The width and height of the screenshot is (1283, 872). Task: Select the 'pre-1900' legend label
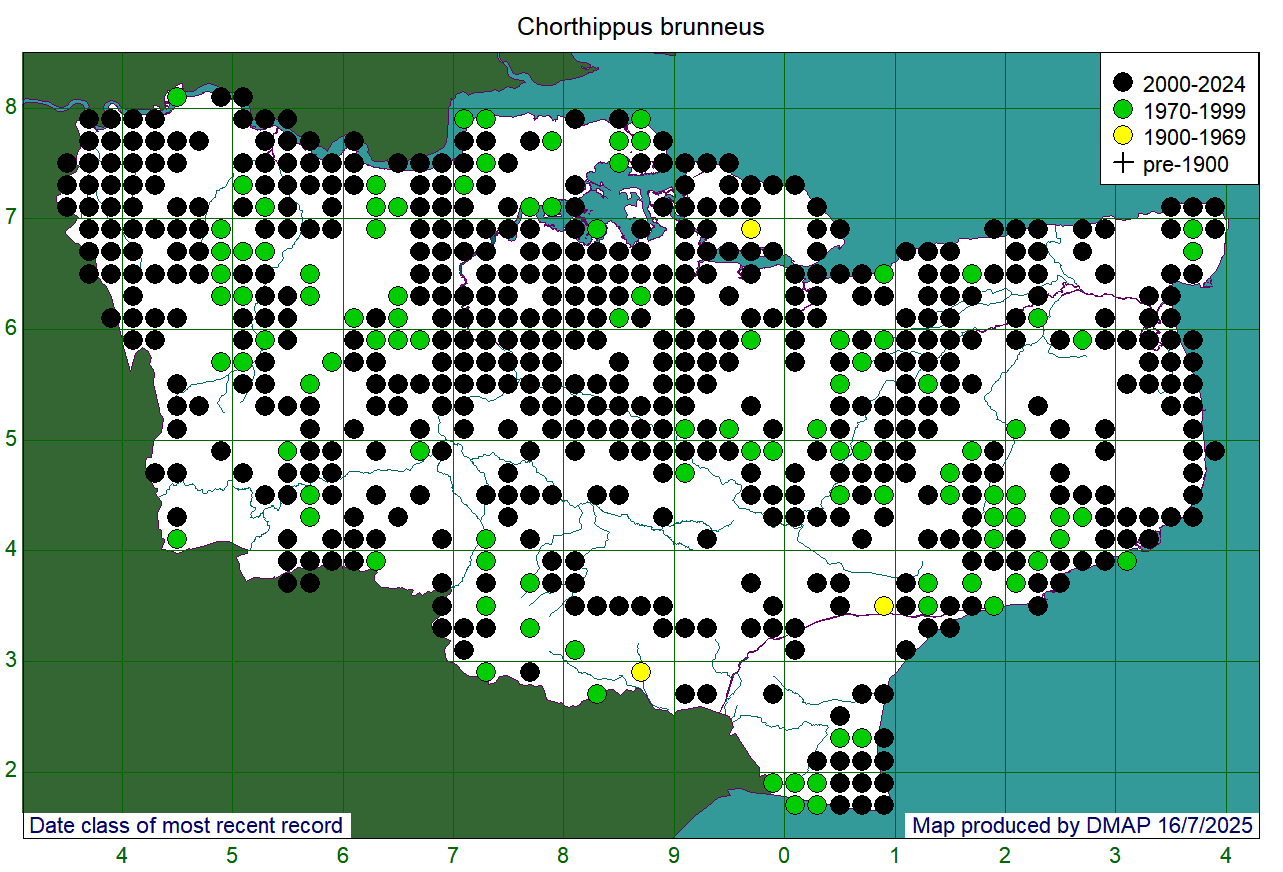pos(1186,165)
